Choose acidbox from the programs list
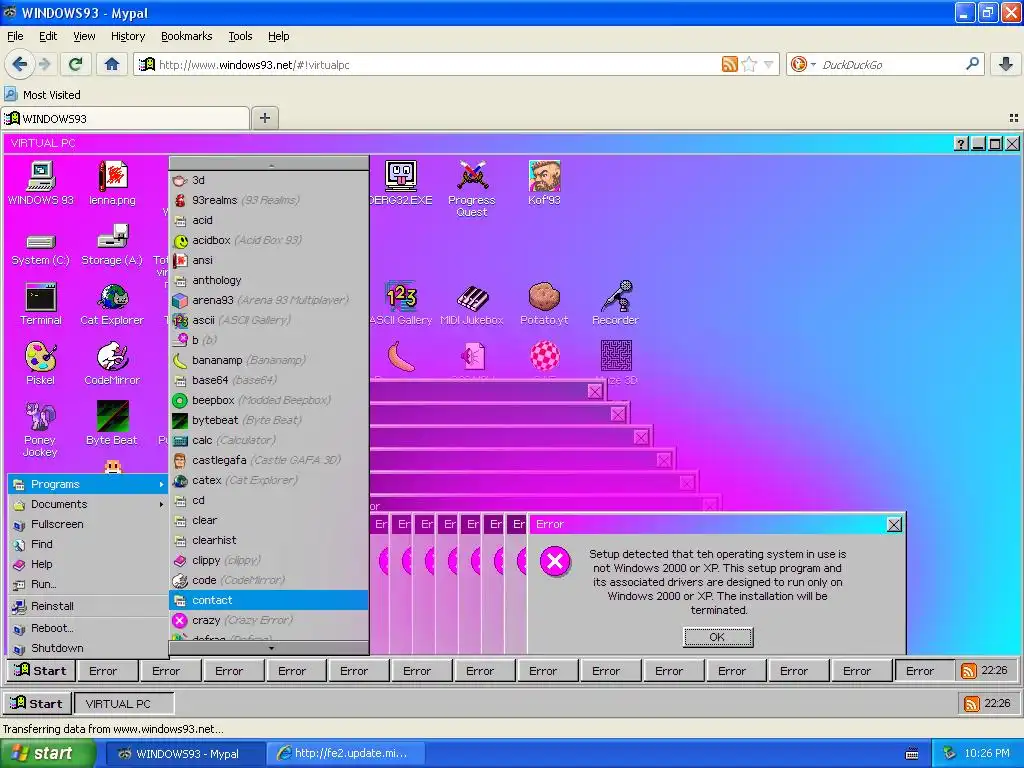The width and height of the screenshot is (1024, 768). click(x=268, y=240)
